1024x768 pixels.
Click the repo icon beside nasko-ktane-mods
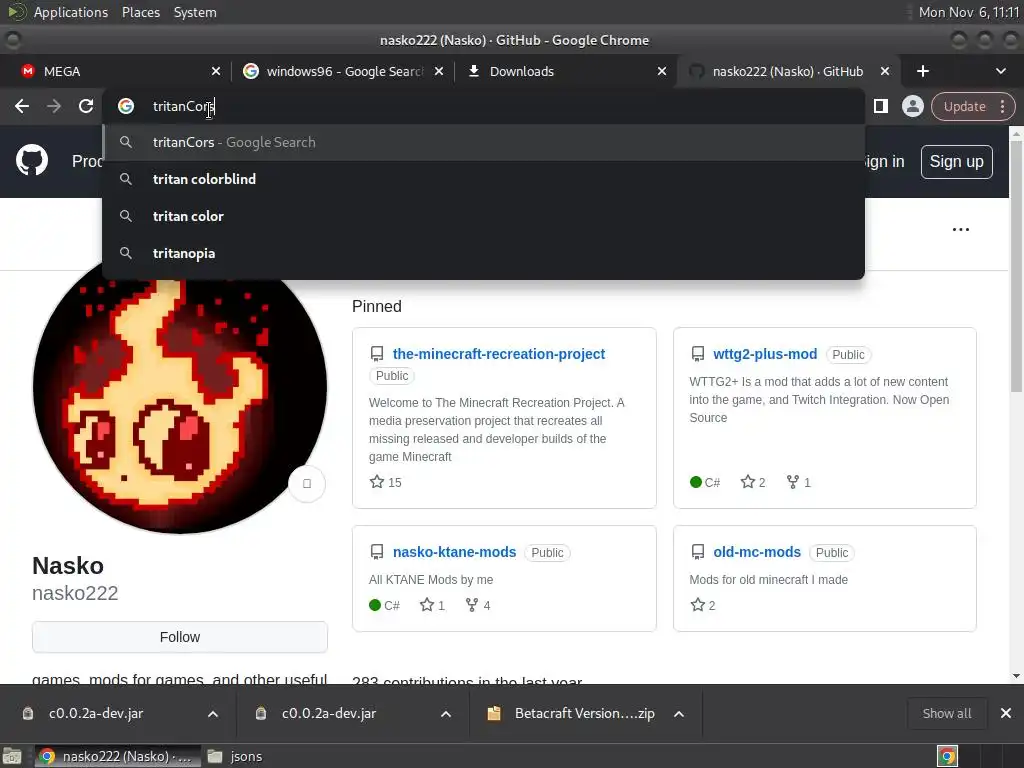[x=377, y=552]
